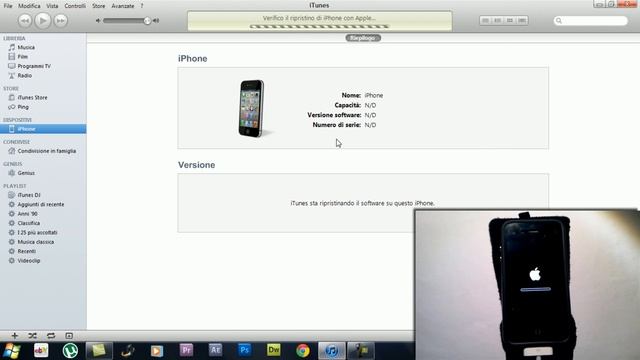This screenshot has height=360, width=640.
Task: Open eBay from the taskbar
Action: tap(41, 351)
